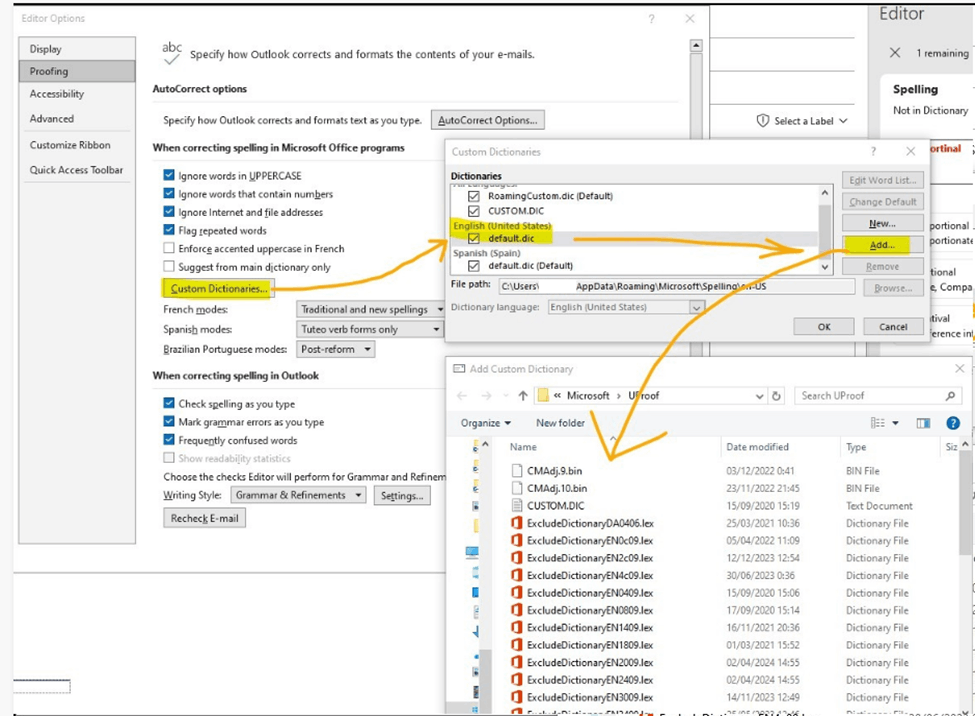Change the file view layout icon
Viewport: 975px width, 716px height.
pos(877,423)
